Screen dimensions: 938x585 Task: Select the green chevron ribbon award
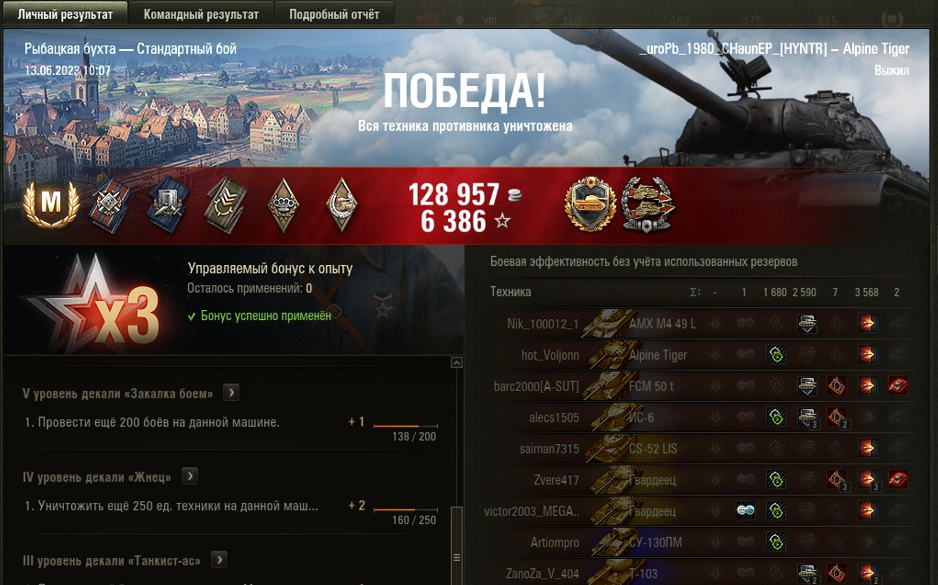[x=226, y=205]
